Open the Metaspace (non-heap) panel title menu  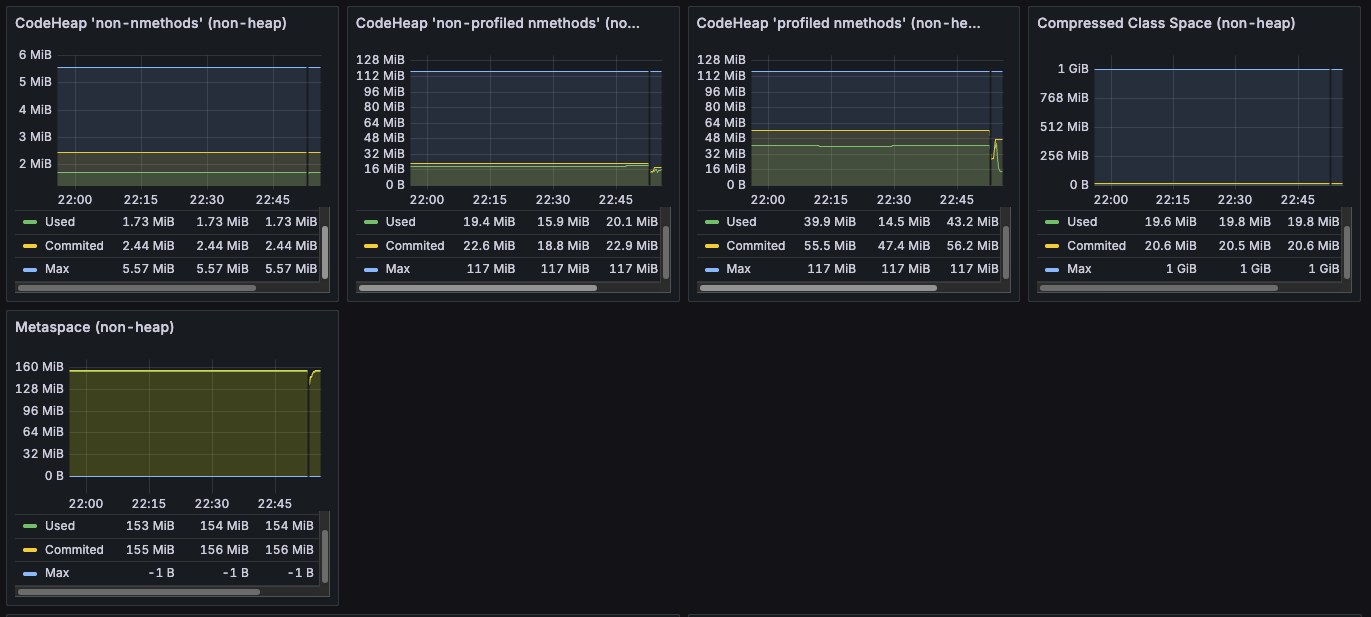(95, 327)
